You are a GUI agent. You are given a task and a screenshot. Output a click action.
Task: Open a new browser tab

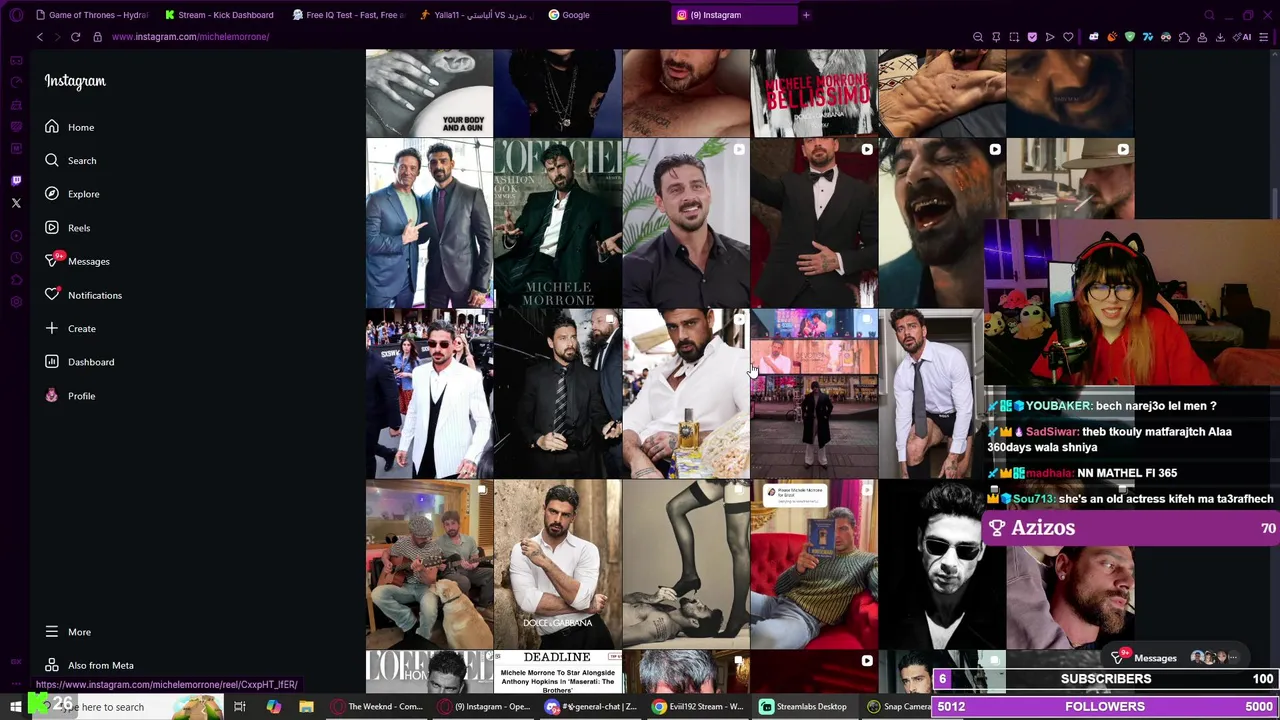806,15
